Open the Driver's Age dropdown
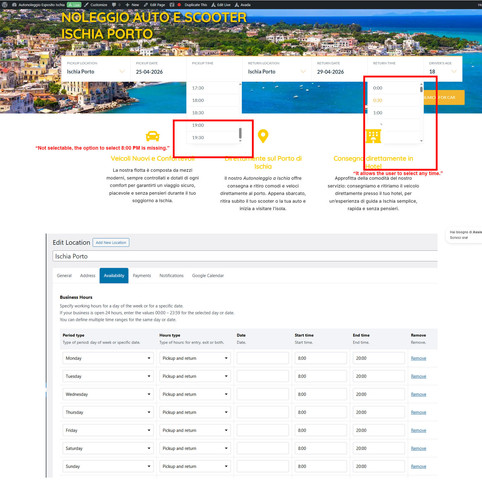This screenshot has height=500, width=482. tap(443, 69)
